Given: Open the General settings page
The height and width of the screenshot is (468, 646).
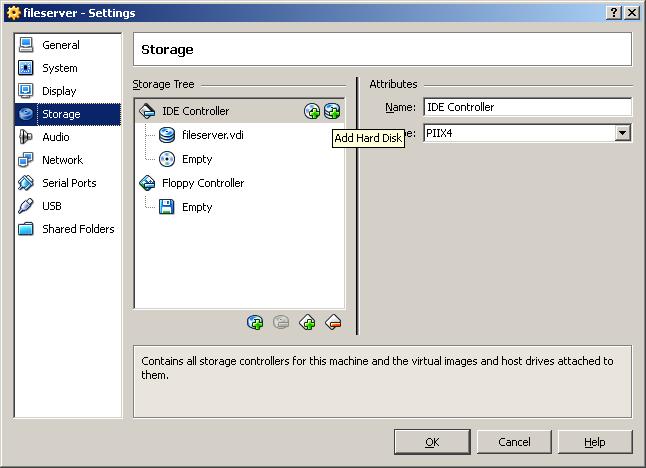Looking at the screenshot, I should pos(68,45).
